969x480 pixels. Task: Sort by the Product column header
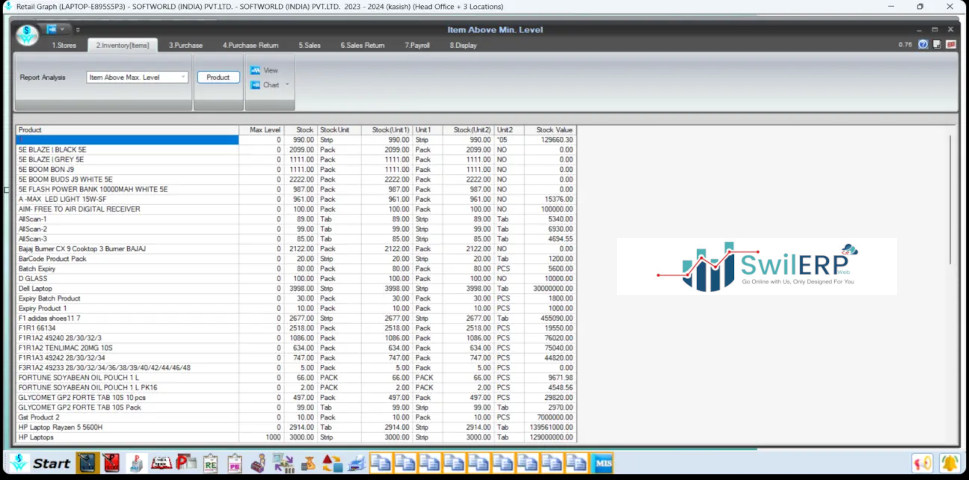pyautogui.click(x=127, y=130)
